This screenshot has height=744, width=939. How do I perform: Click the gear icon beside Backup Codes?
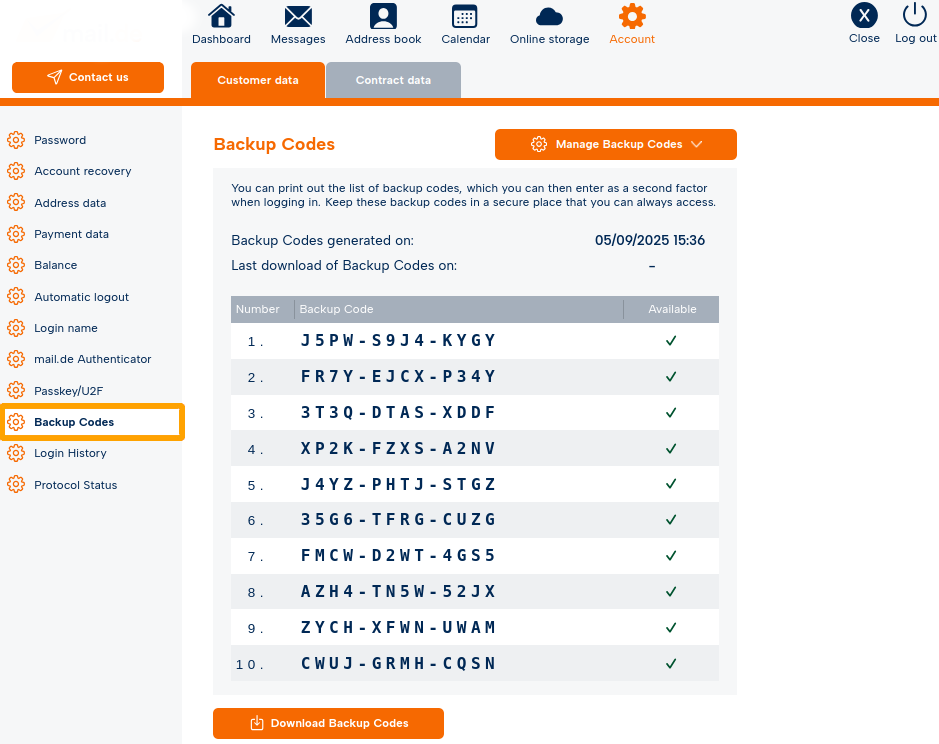[x=16, y=422]
